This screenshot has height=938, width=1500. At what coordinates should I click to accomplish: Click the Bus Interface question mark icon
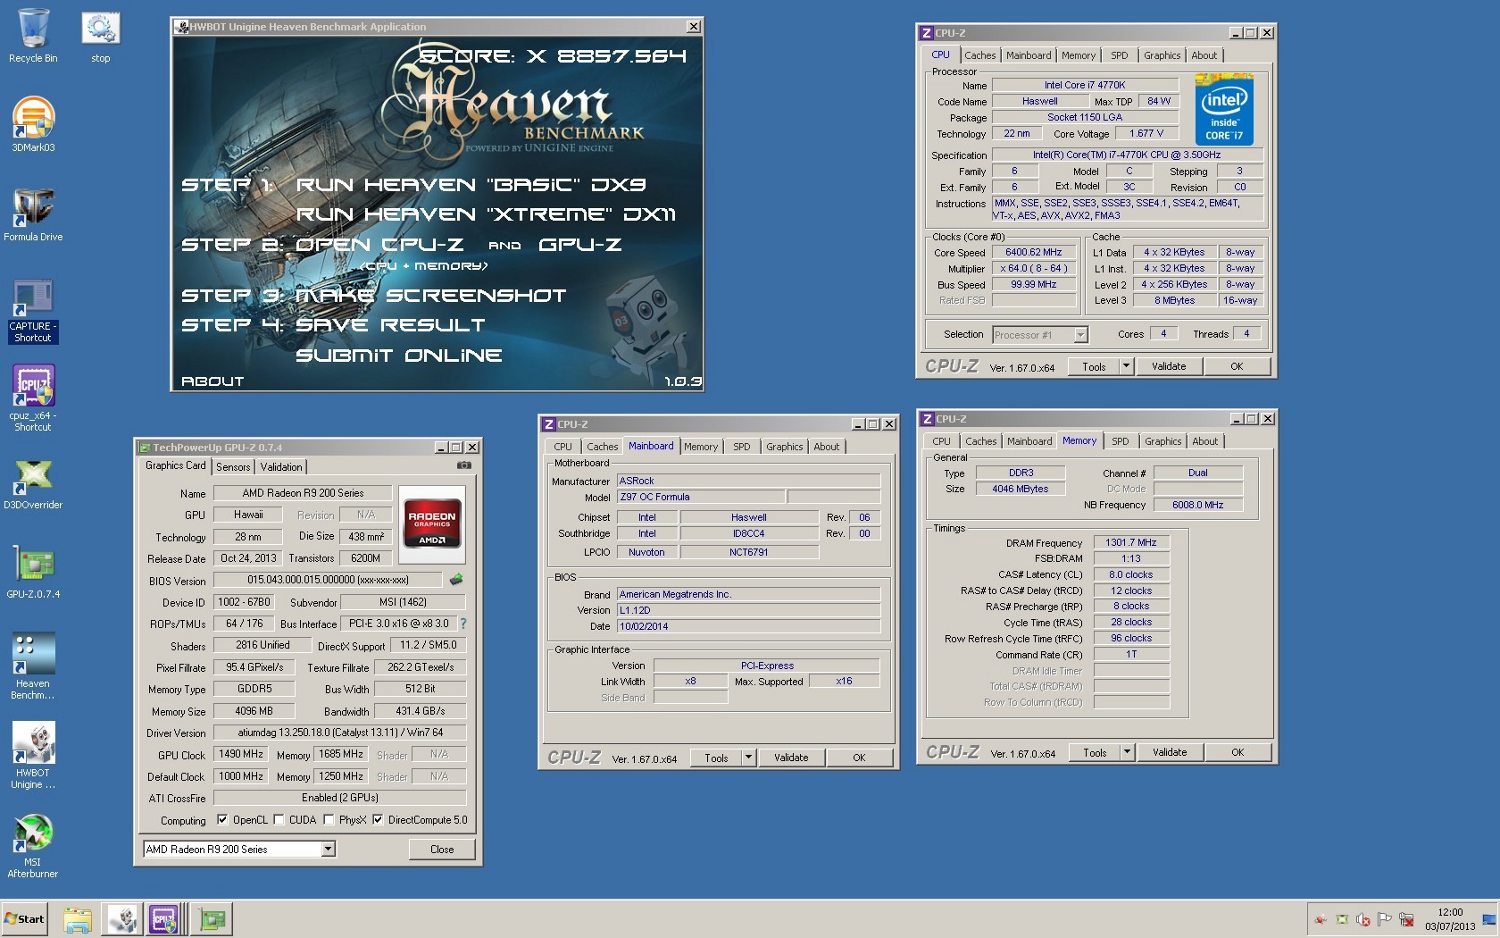coord(463,624)
